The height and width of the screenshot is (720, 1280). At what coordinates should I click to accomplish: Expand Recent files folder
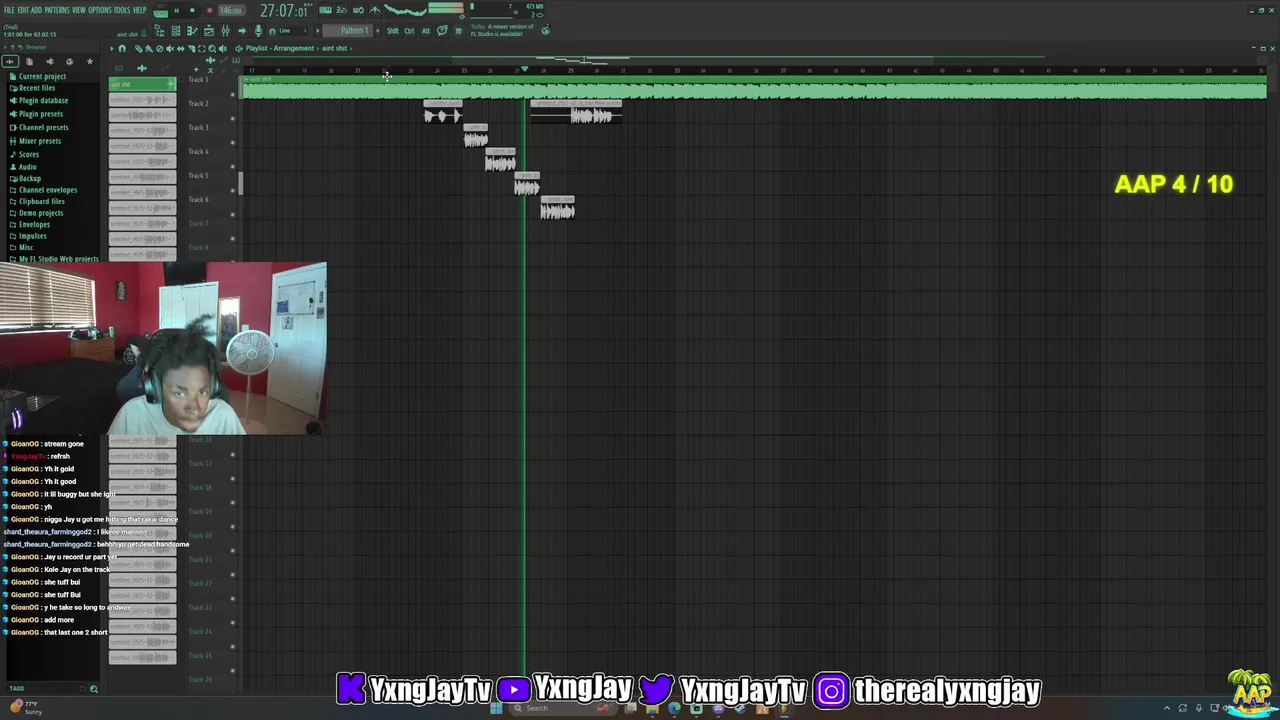click(x=36, y=88)
